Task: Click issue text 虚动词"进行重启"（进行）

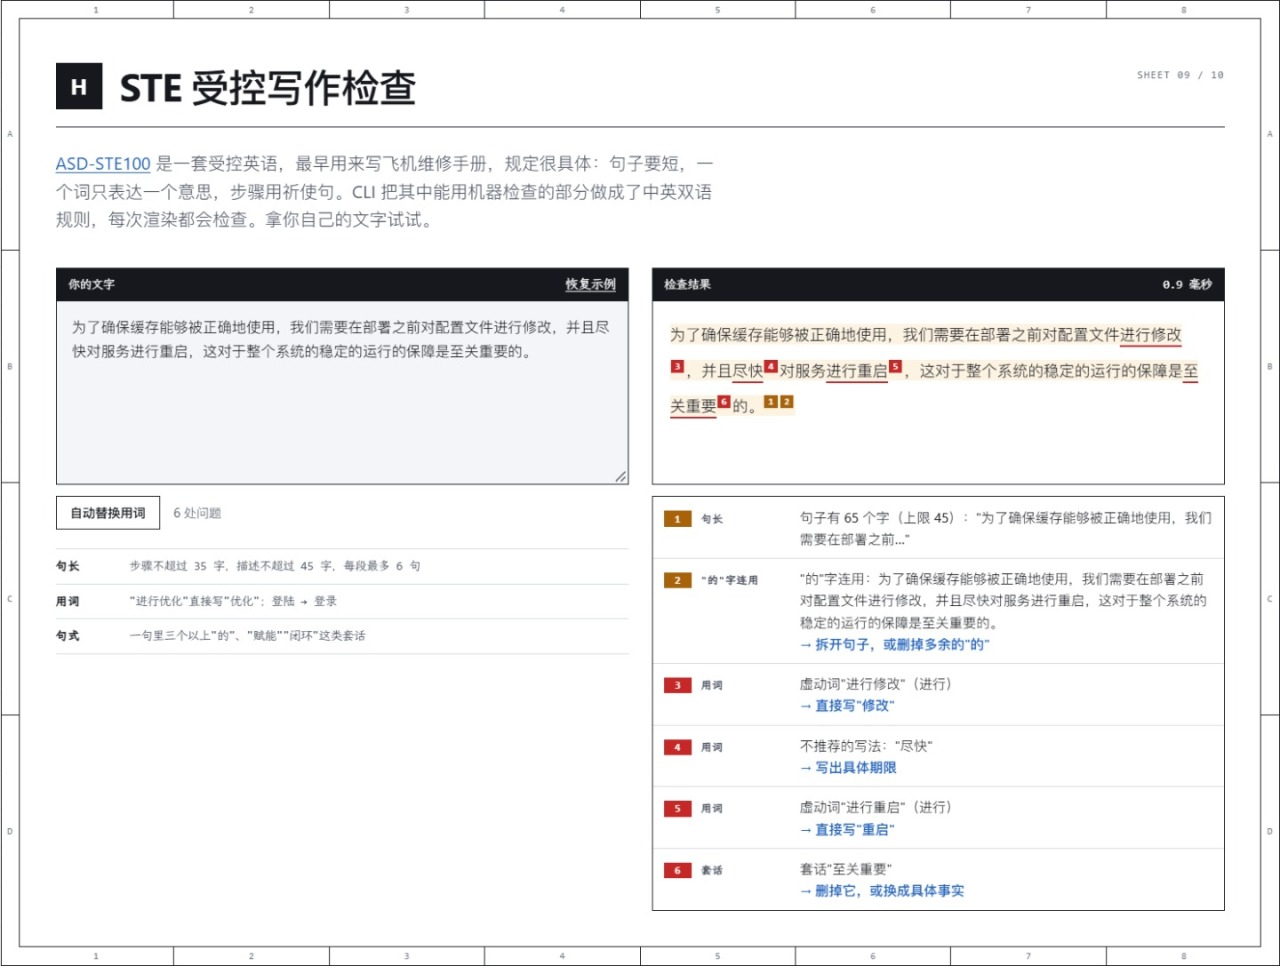Action: [x=876, y=807]
